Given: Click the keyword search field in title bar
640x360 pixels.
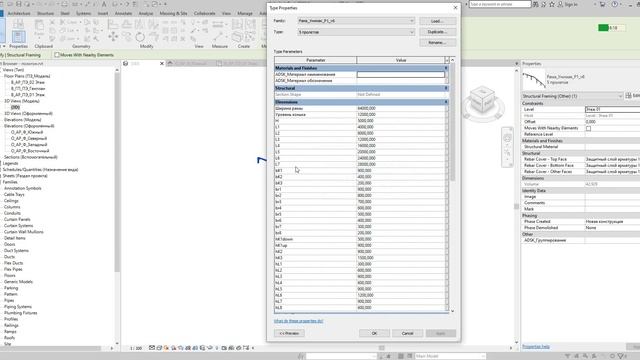Looking at the screenshot, I should (x=500, y=4).
